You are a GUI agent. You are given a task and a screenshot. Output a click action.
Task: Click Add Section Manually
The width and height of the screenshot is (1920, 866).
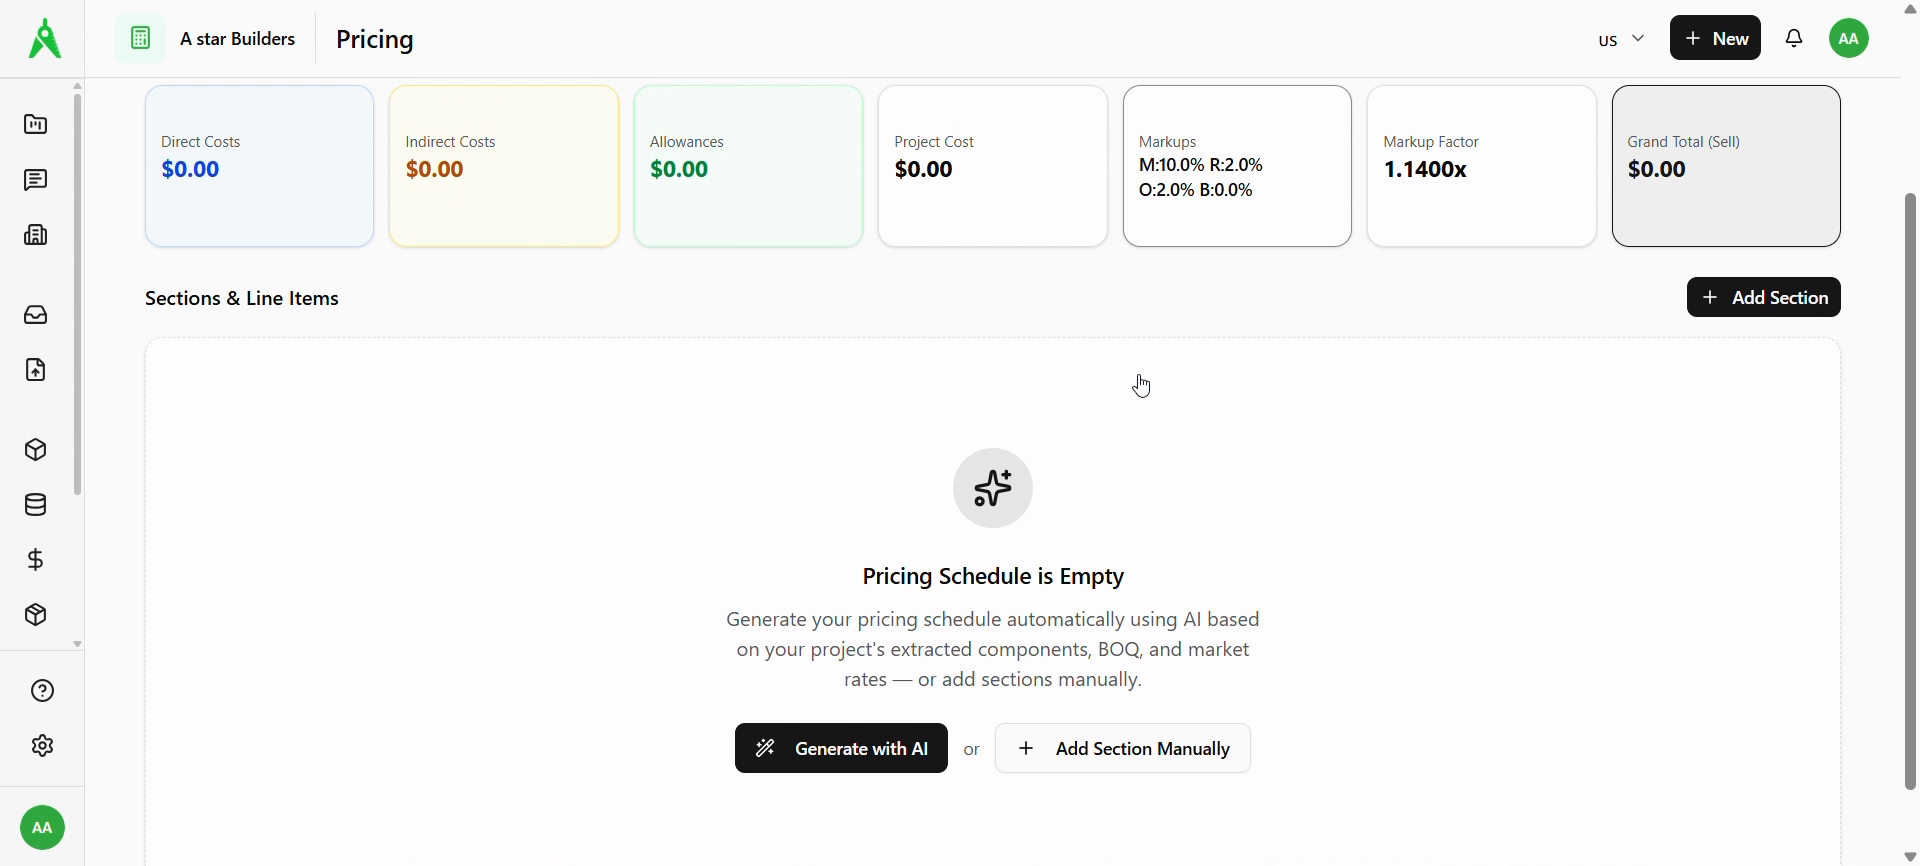coord(1123,749)
